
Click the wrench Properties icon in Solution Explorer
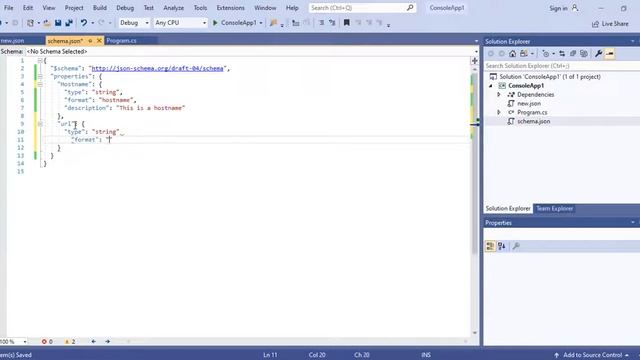598,53
